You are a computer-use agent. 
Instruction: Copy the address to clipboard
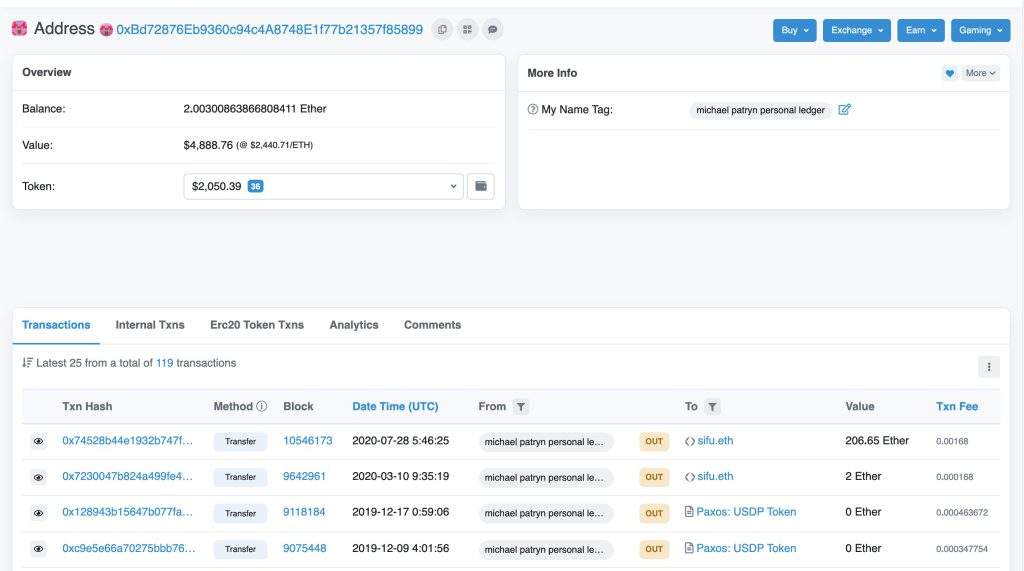442,29
